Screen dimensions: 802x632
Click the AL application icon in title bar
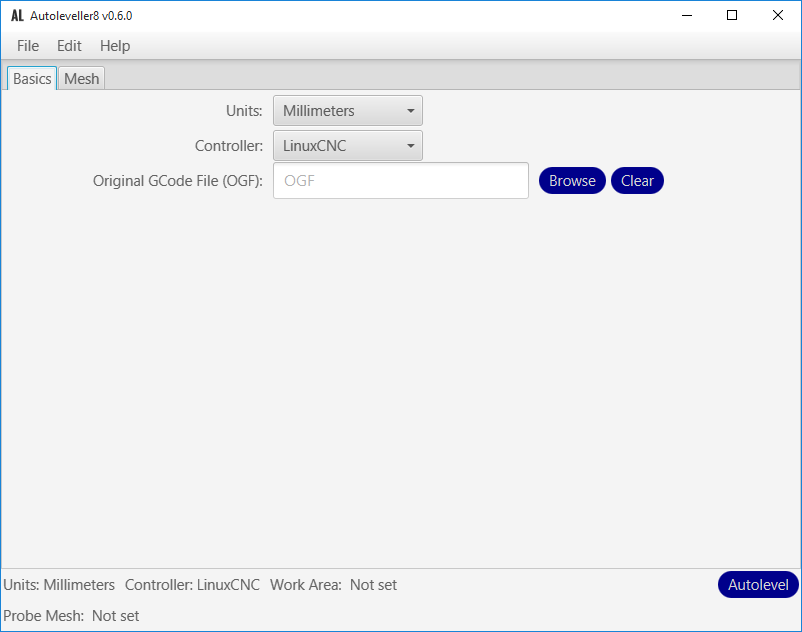tap(17, 16)
